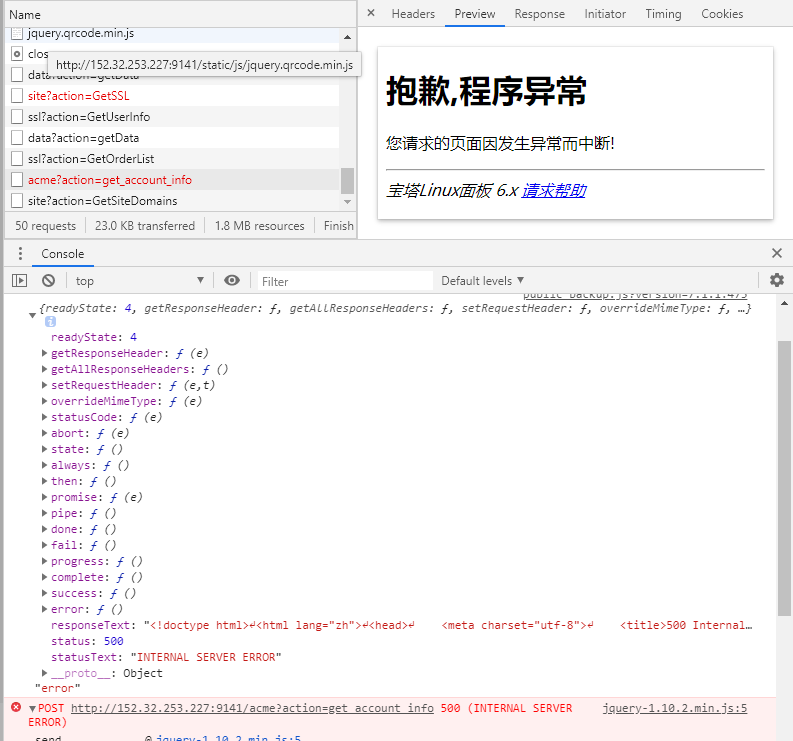Screen dimensions: 793x741
Task: Select the acme?action=get_account_info request
Action: 172,180
